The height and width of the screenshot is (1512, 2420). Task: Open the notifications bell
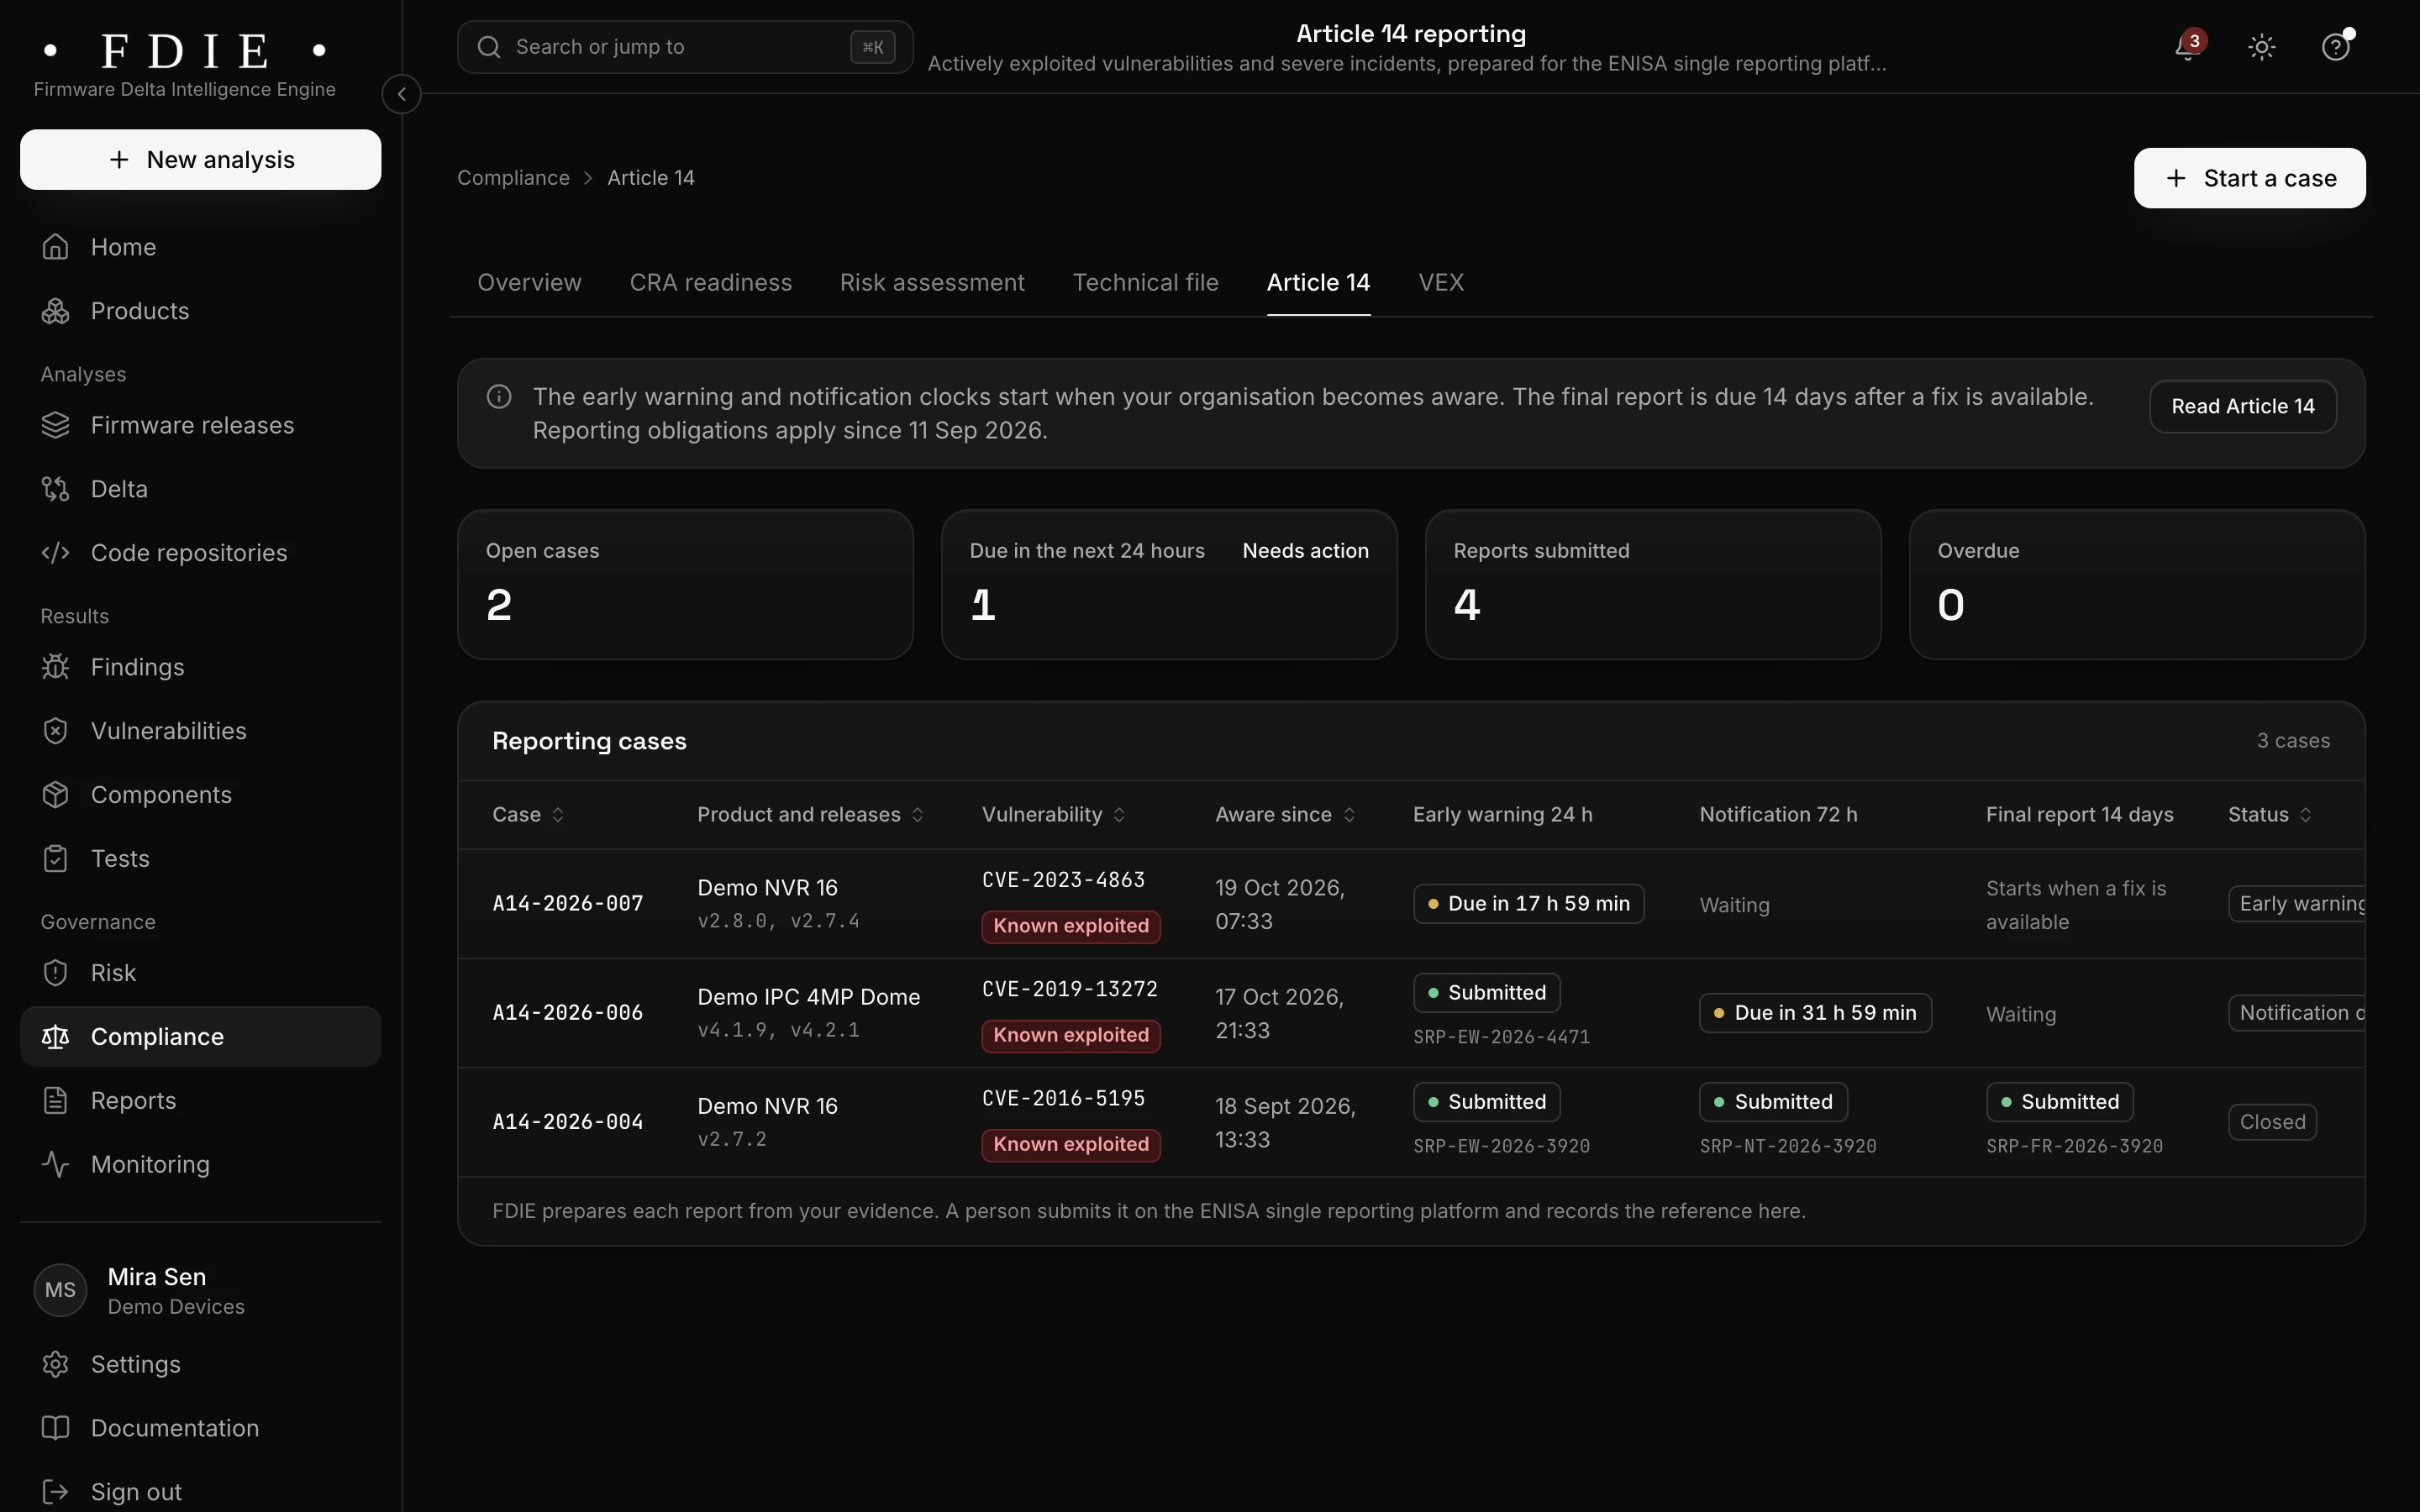pyautogui.click(x=2188, y=47)
